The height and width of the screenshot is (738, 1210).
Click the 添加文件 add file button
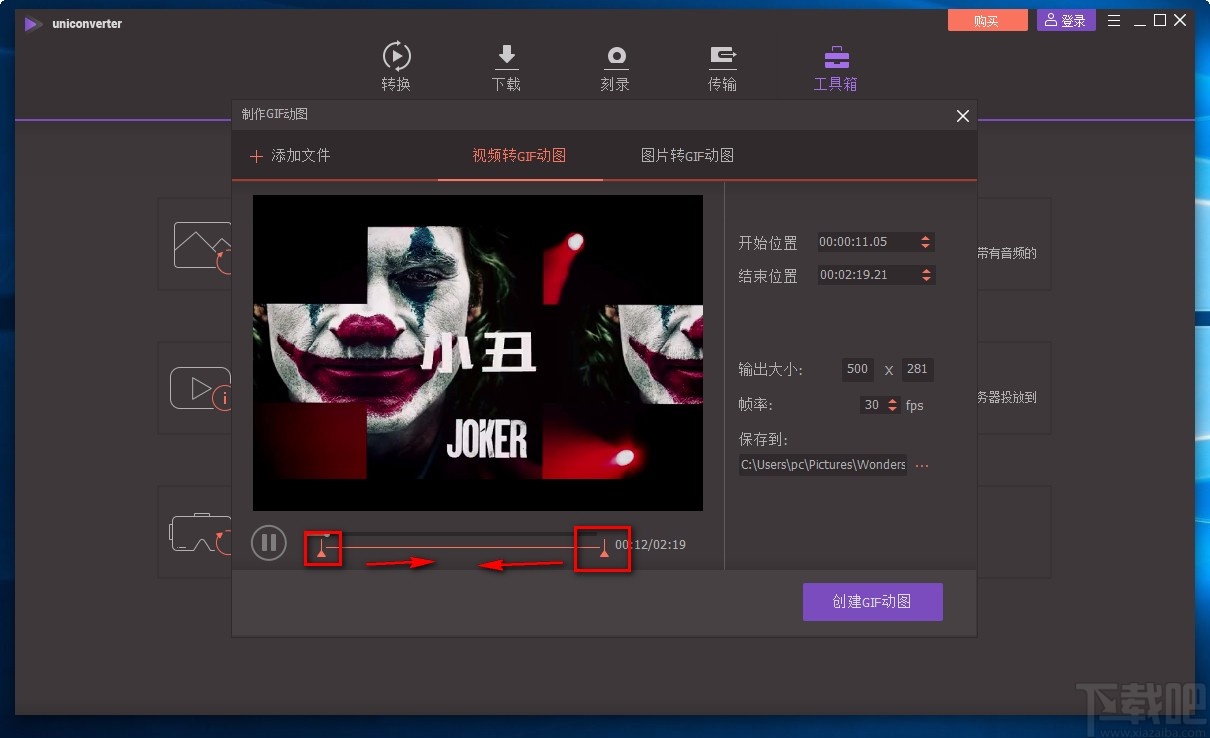[x=289, y=155]
